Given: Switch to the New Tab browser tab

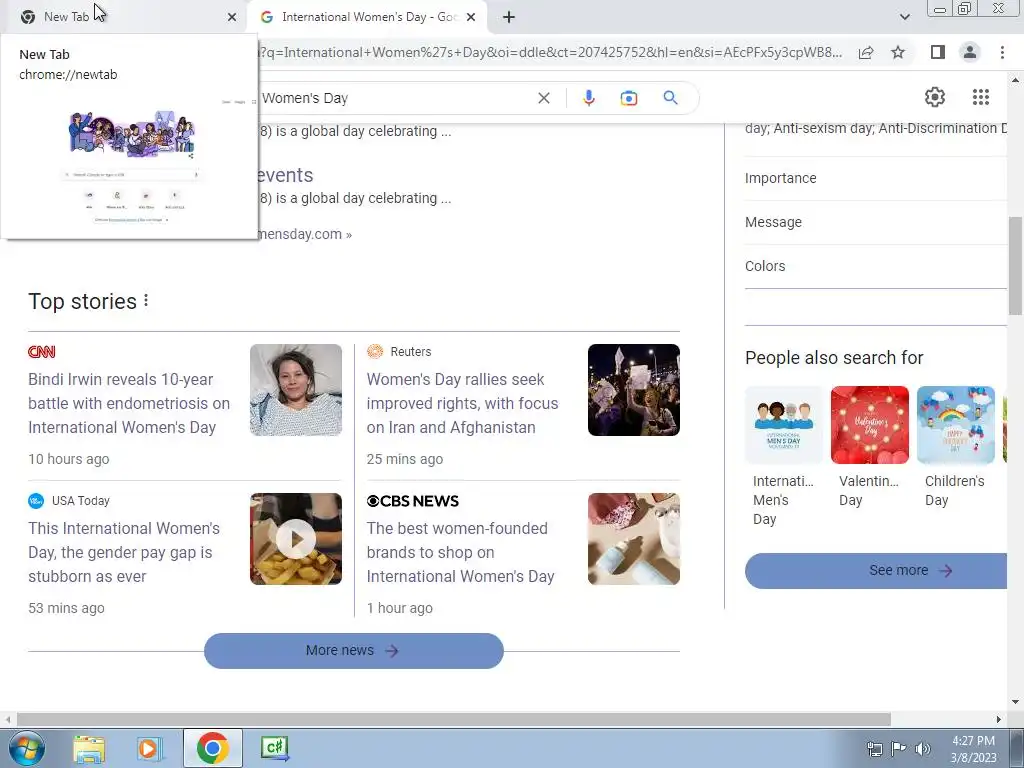Looking at the screenshot, I should (124, 17).
